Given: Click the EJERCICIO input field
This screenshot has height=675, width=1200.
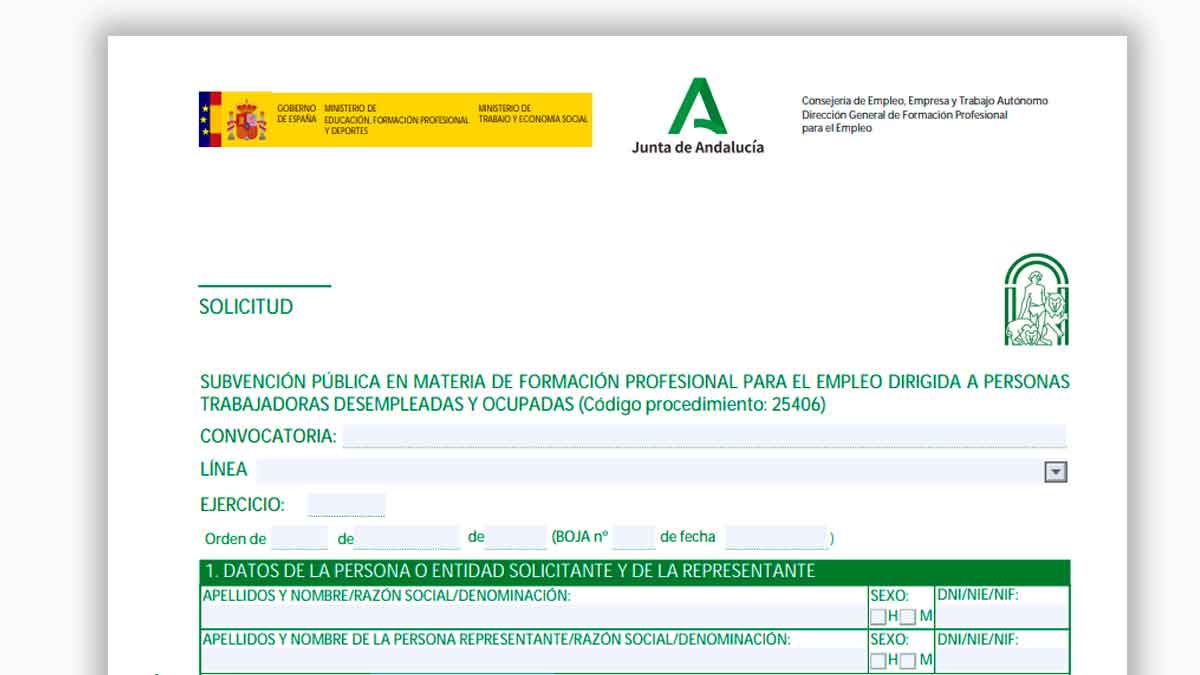Looking at the screenshot, I should tap(345, 503).
